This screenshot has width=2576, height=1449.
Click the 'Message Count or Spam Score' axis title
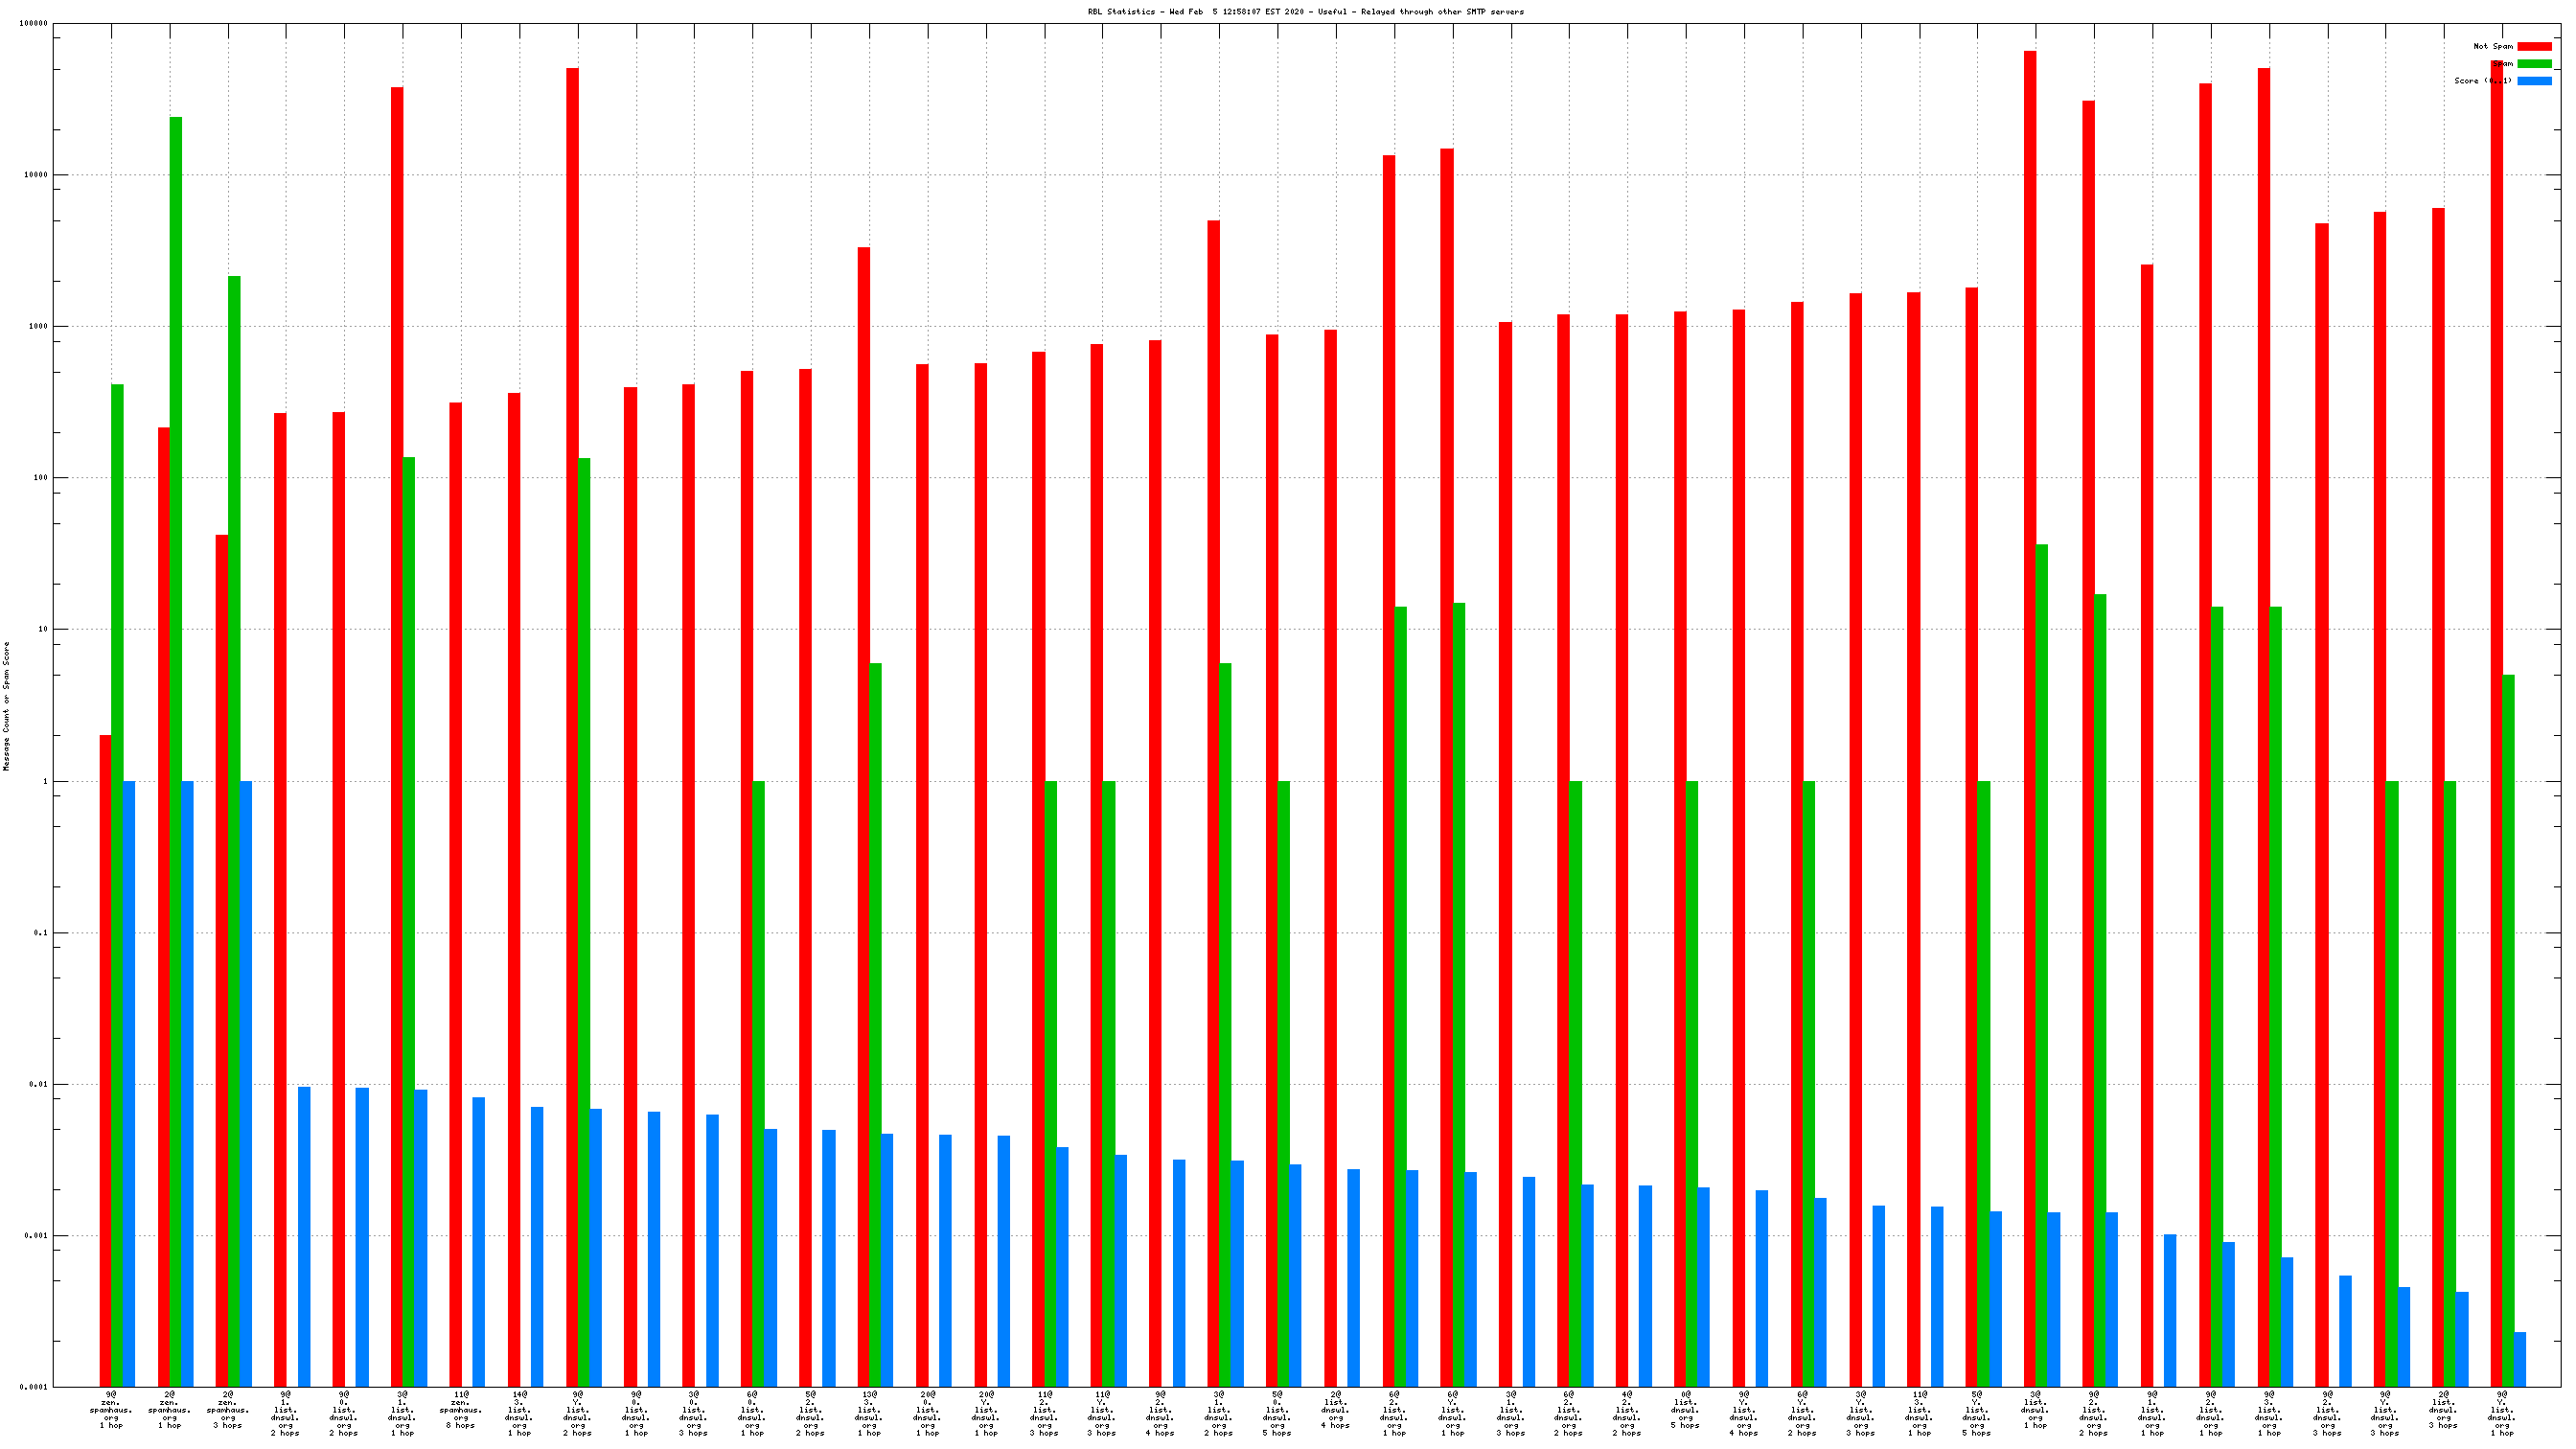[6, 706]
